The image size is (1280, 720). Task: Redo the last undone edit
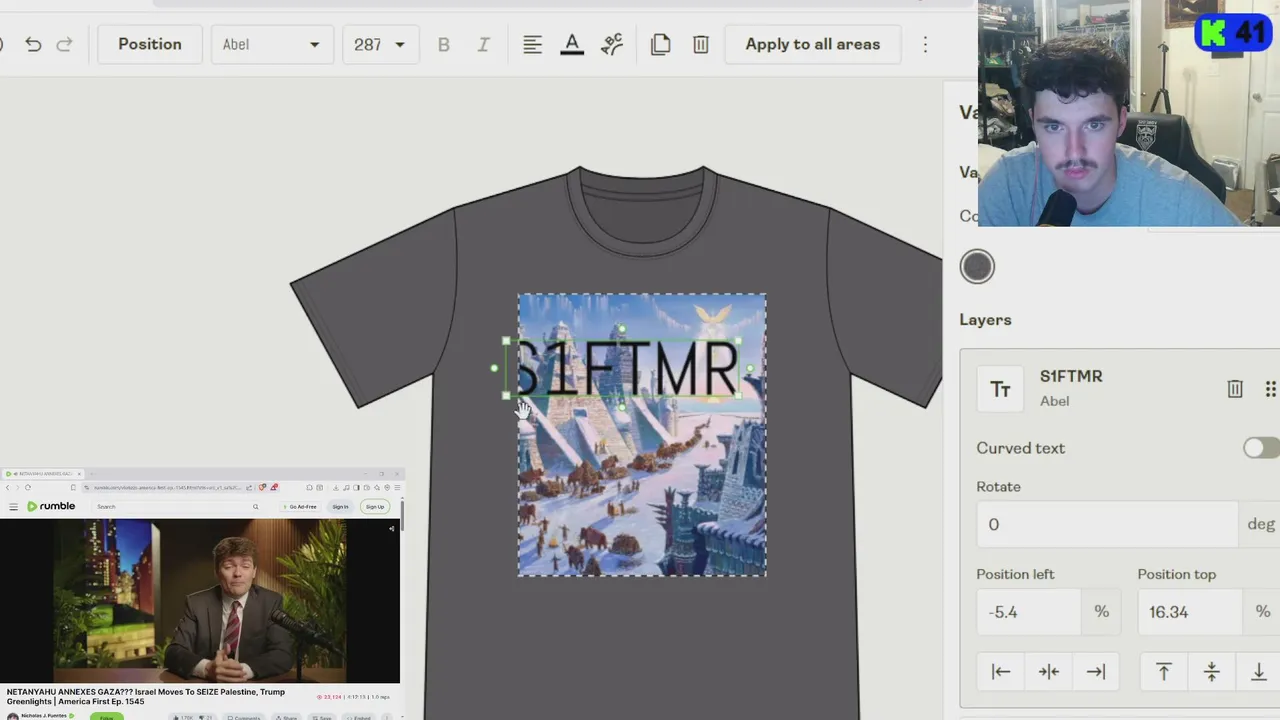coord(65,44)
